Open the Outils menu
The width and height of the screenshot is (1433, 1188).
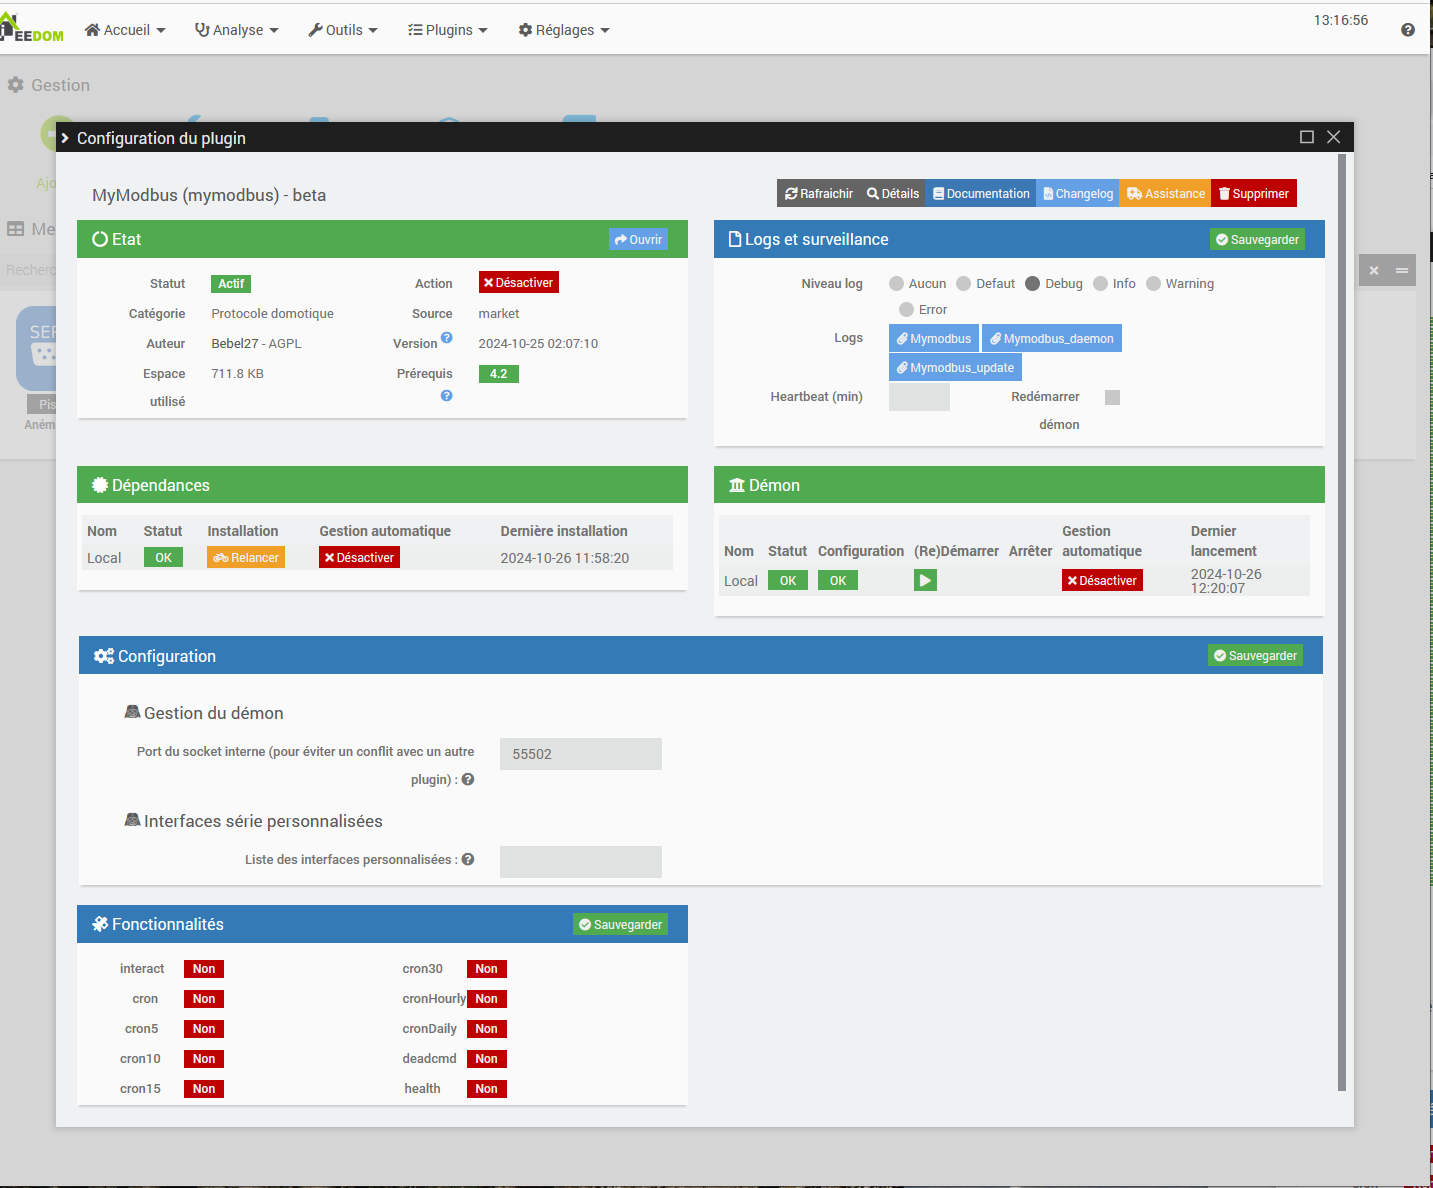[x=343, y=30]
